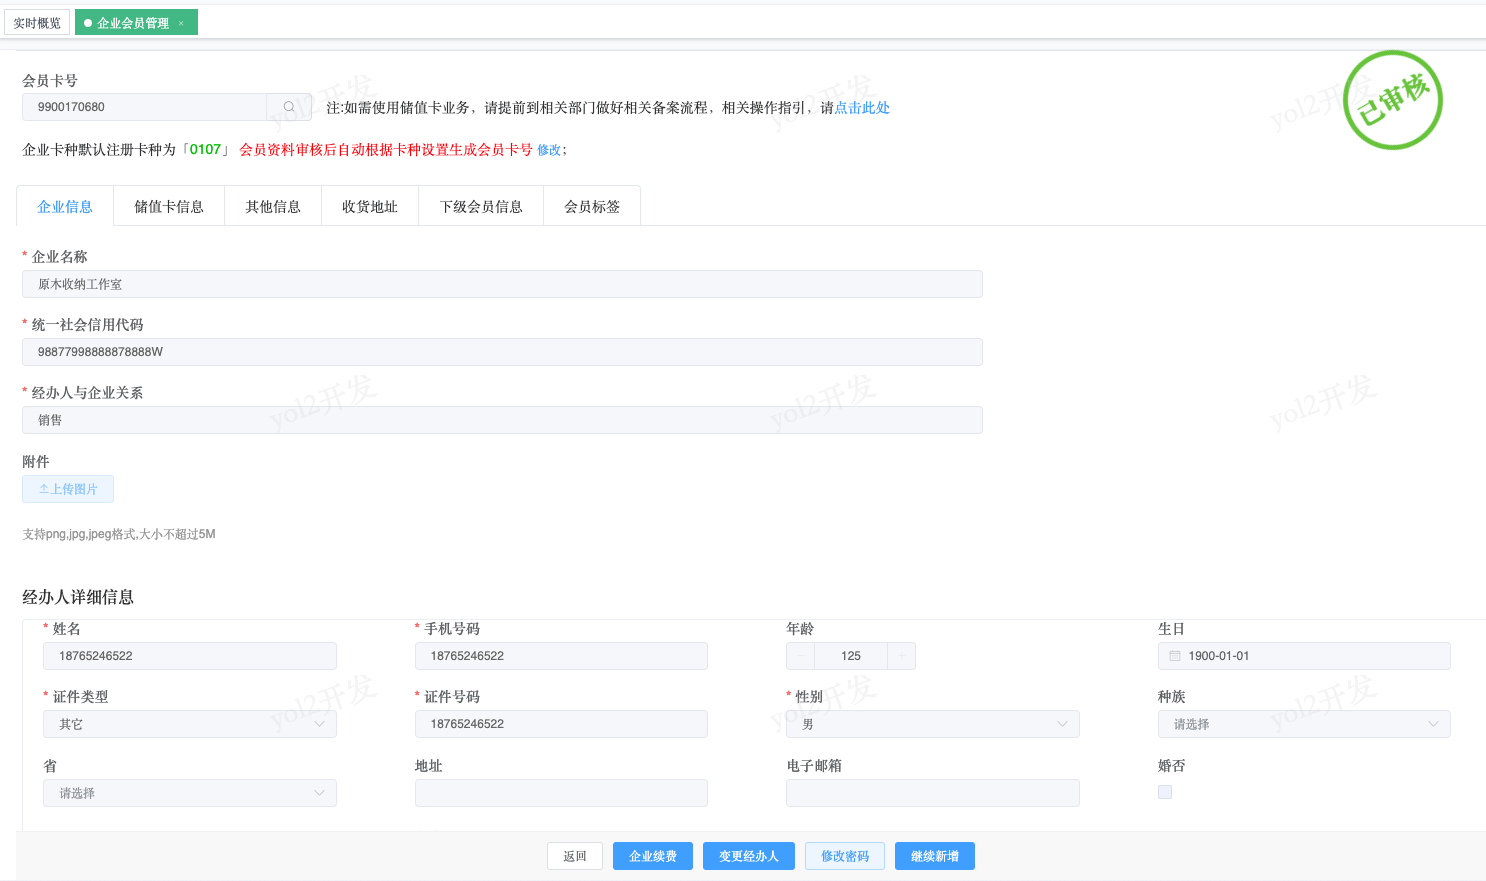Image resolution: width=1486 pixels, height=881 pixels.
Task: Click the upload icon in 上传图片 button
Action: [44, 489]
